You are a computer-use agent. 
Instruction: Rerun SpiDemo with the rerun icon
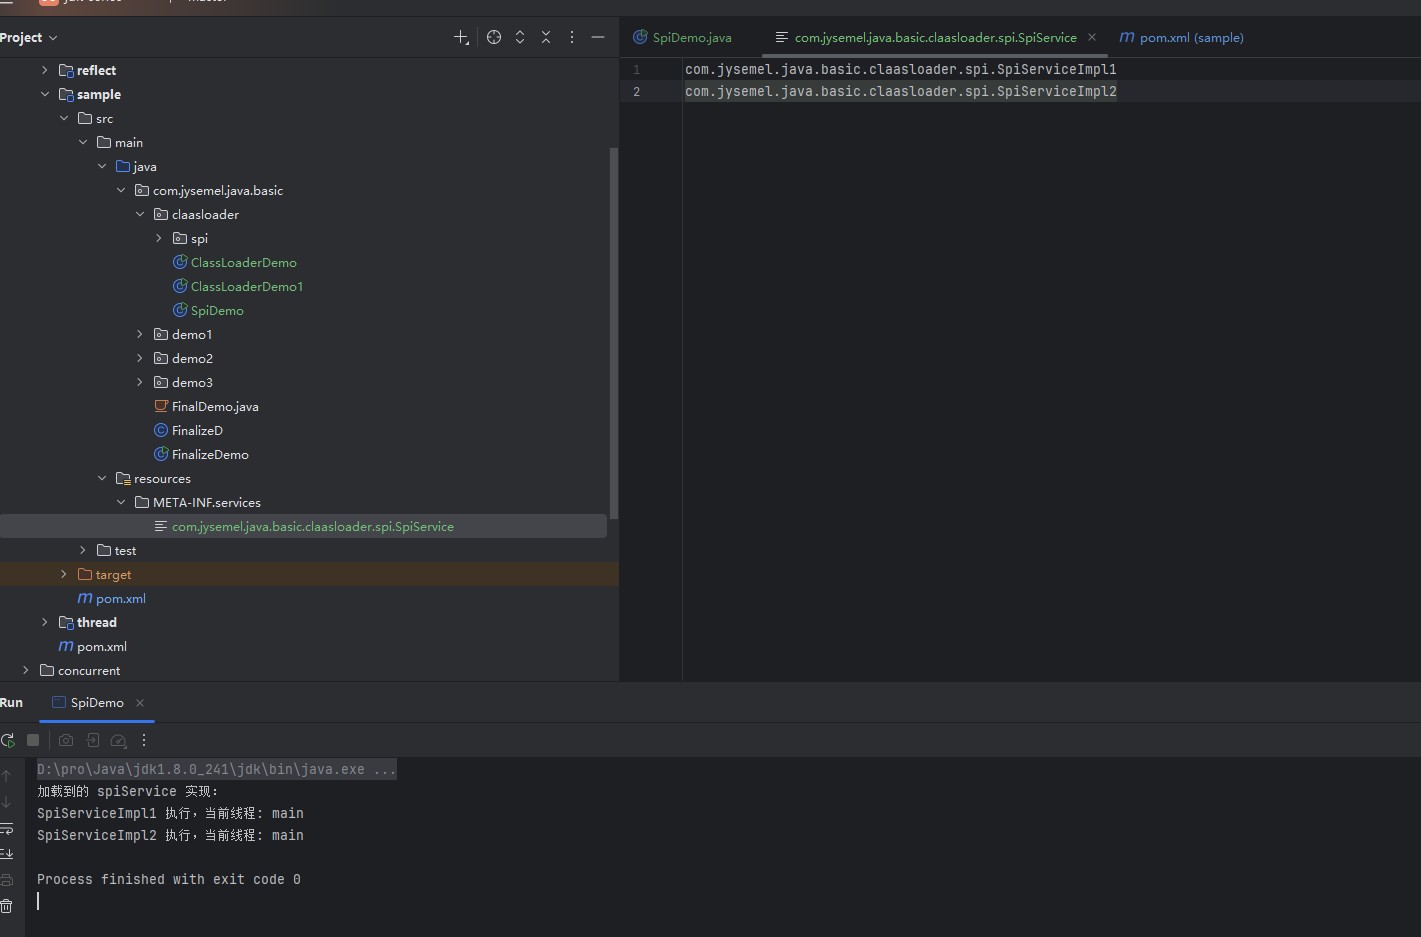(8, 741)
